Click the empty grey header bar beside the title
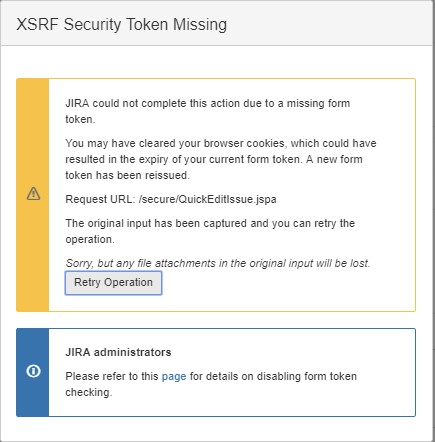The height and width of the screenshot is (442, 435). pos(328,23)
